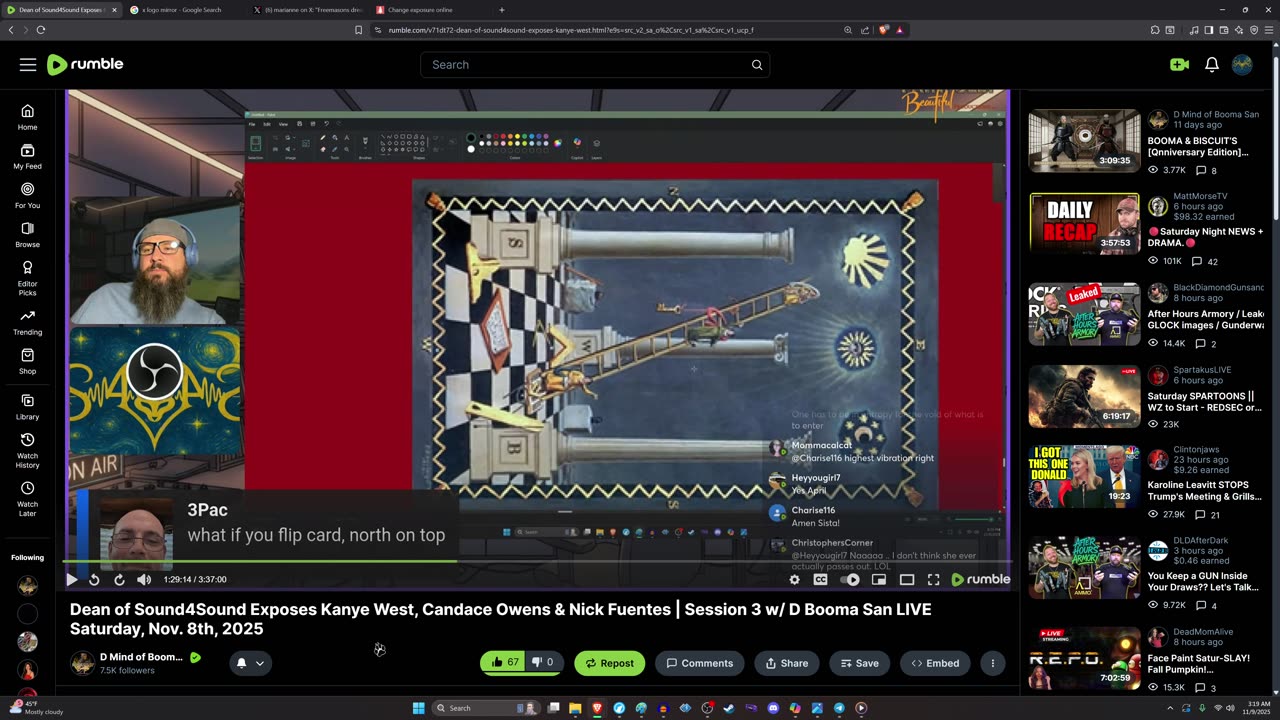Screen dimensions: 1280x720
Task: Bookmark this page
Action: (358, 30)
